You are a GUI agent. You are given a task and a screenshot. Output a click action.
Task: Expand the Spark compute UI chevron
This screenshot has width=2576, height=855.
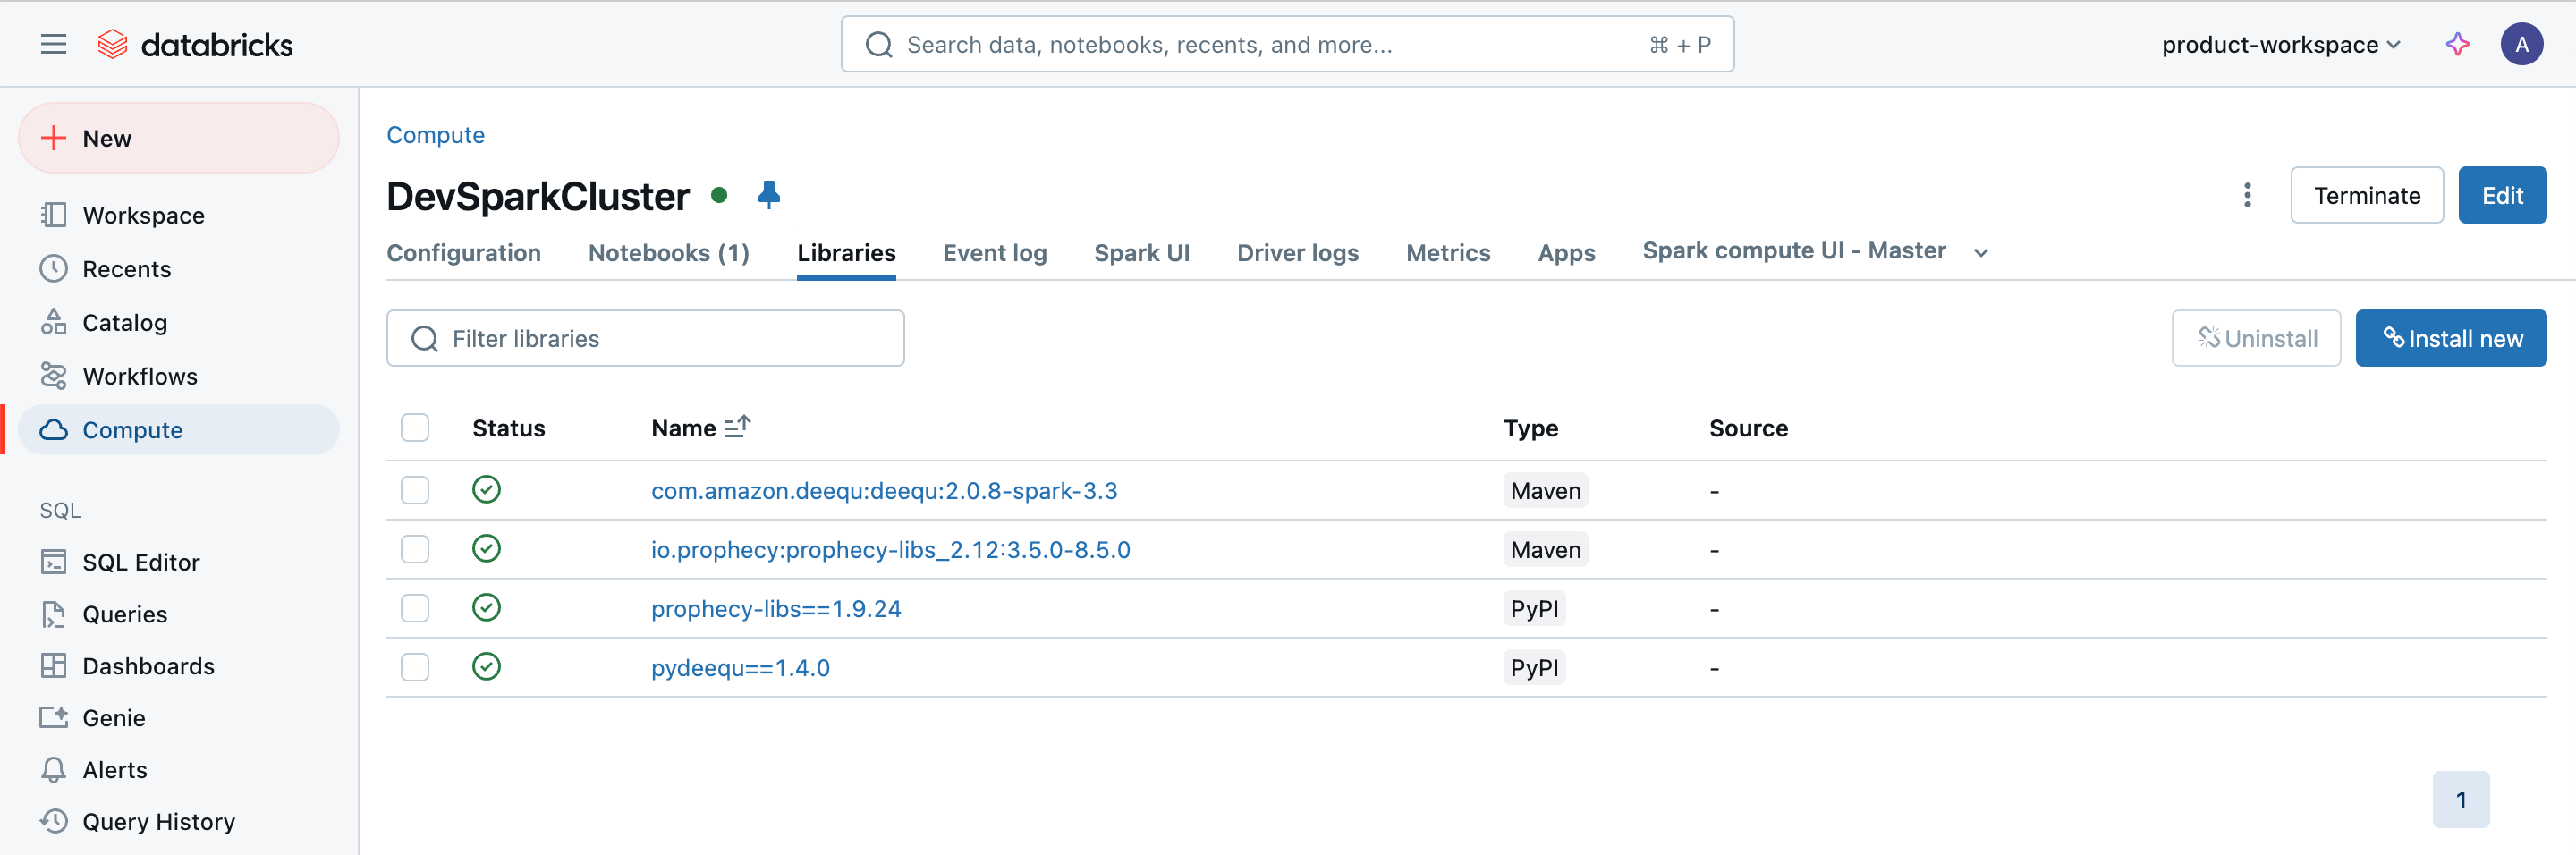pyautogui.click(x=1981, y=253)
